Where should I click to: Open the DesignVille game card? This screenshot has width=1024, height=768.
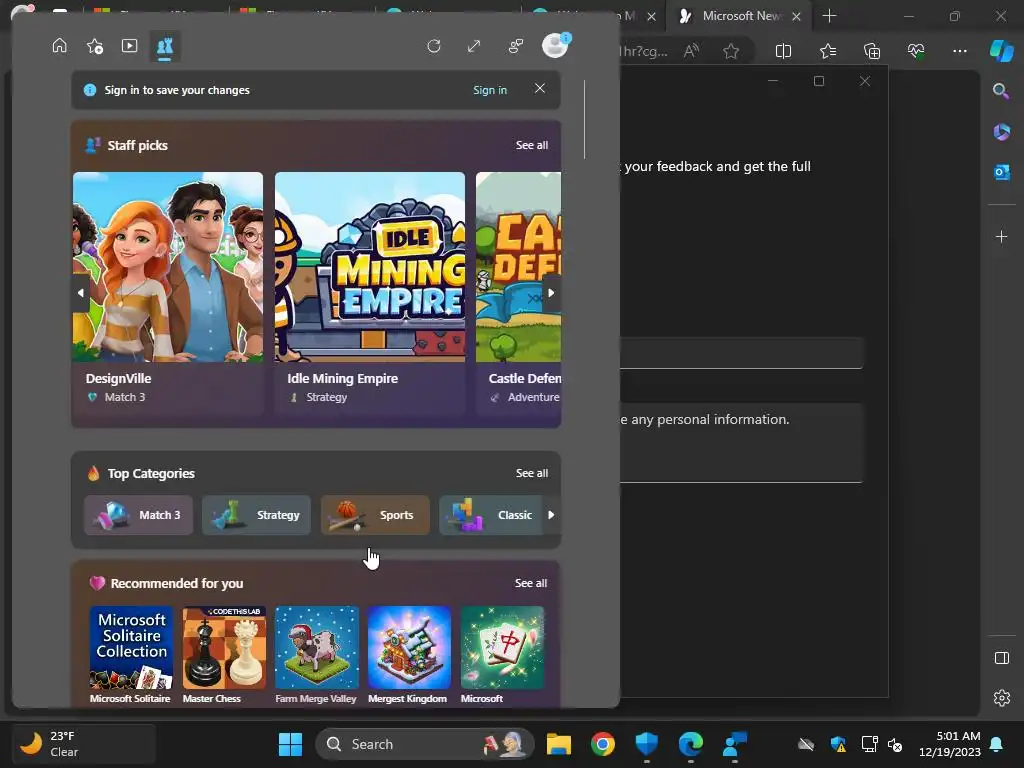point(168,293)
